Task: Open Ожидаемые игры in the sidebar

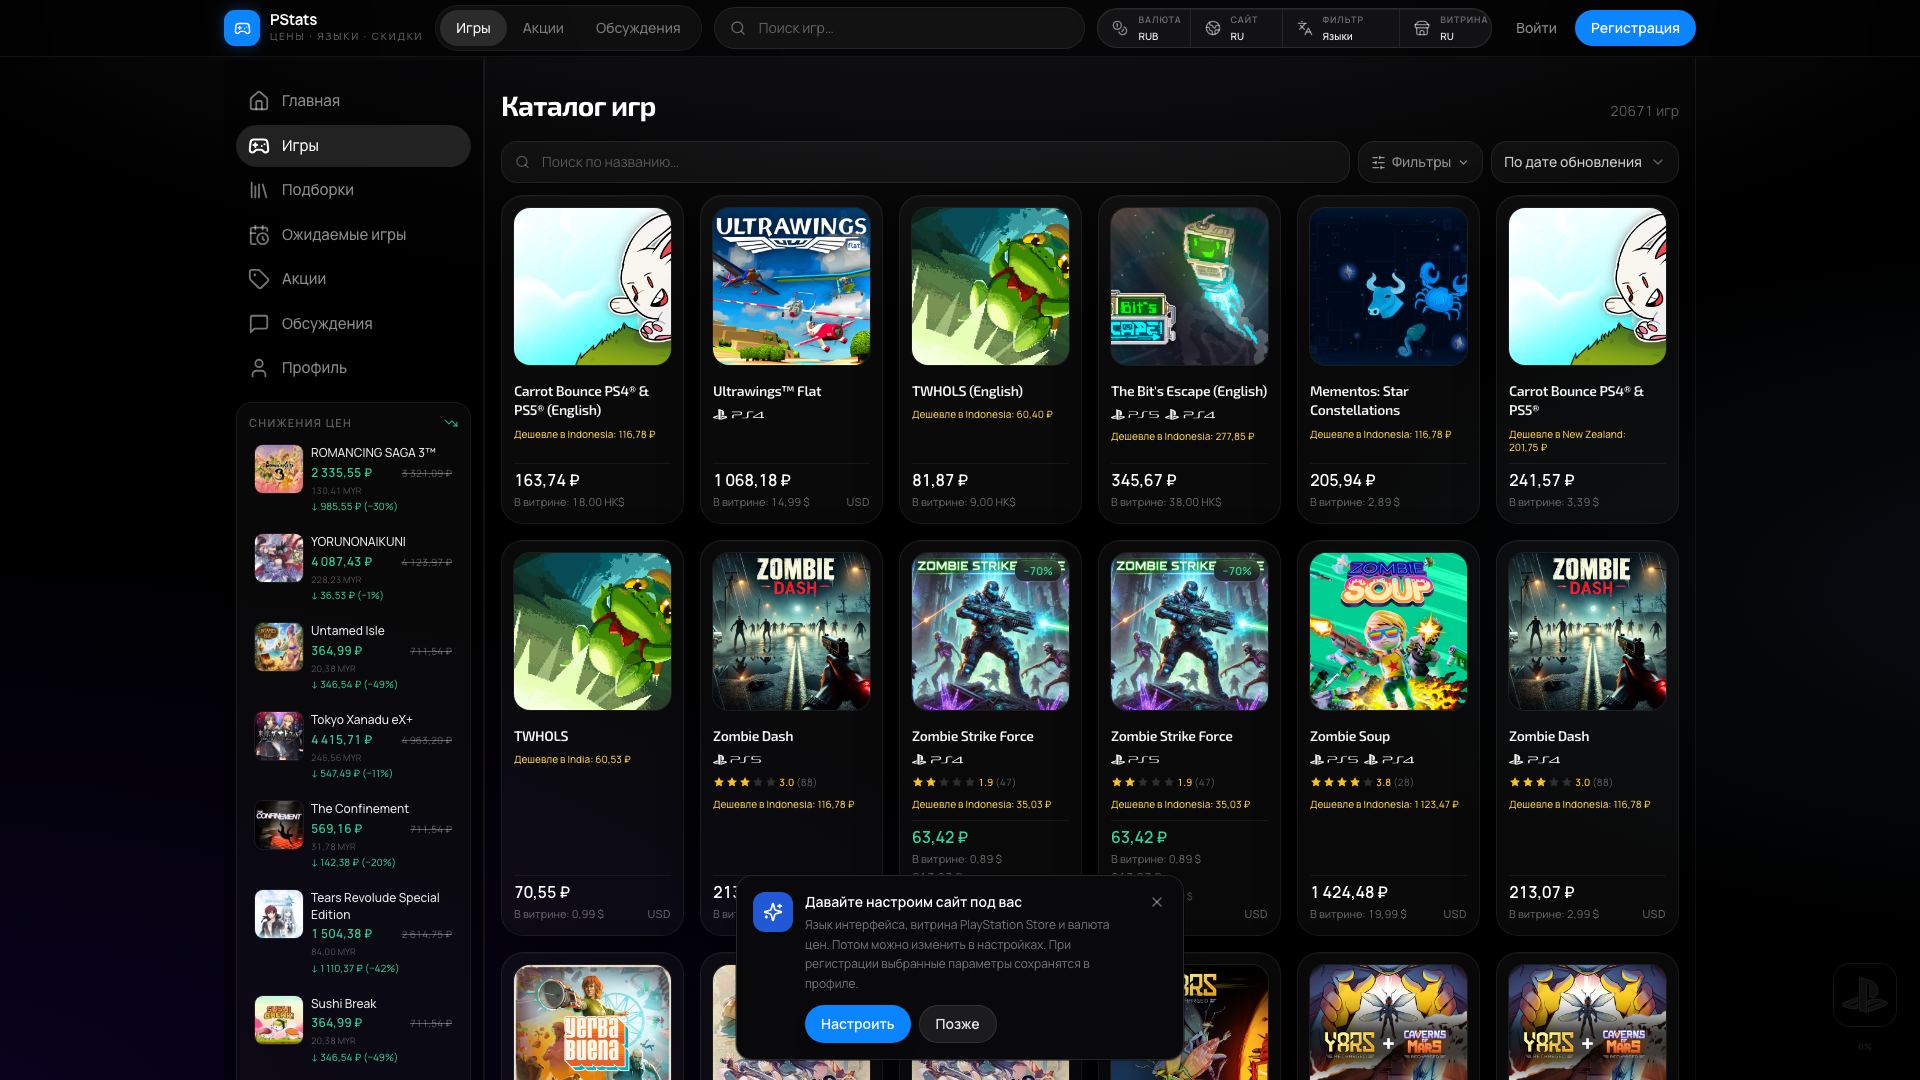Action: 353,235
